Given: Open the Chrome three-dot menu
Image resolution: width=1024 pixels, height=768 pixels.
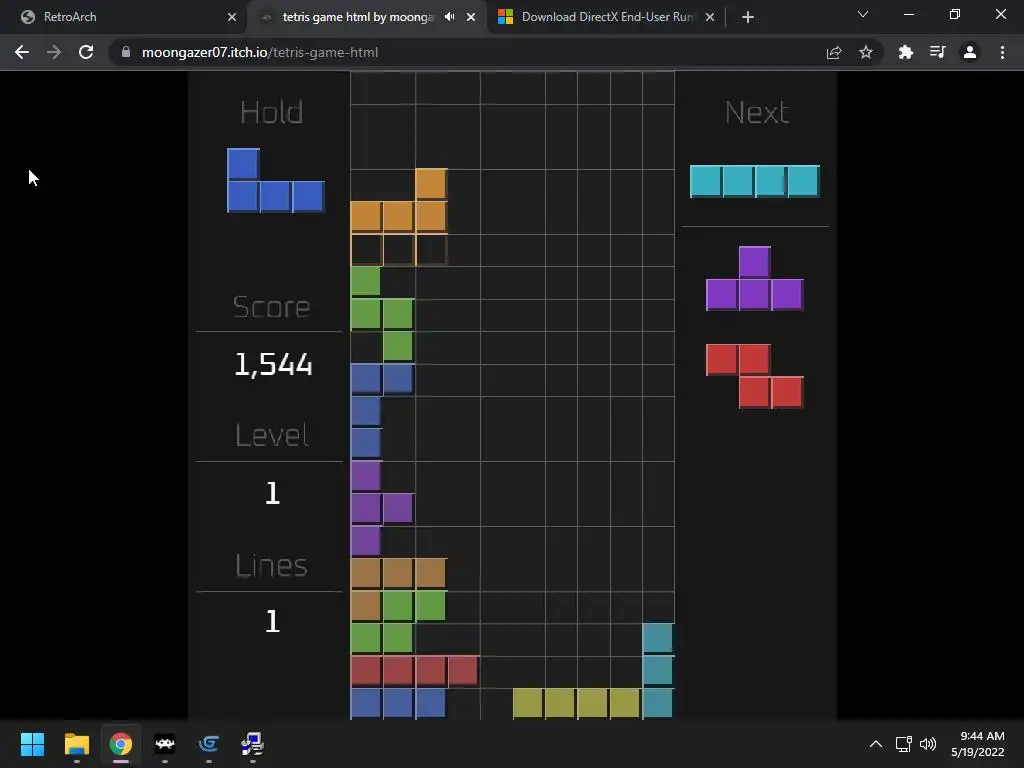Looking at the screenshot, I should pyautogui.click(x=1002, y=52).
